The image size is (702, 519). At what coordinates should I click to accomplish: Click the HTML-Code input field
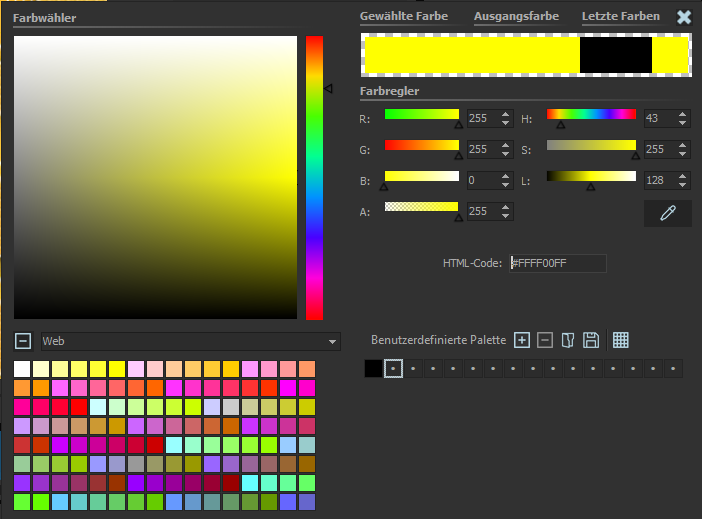tap(557, 263)
